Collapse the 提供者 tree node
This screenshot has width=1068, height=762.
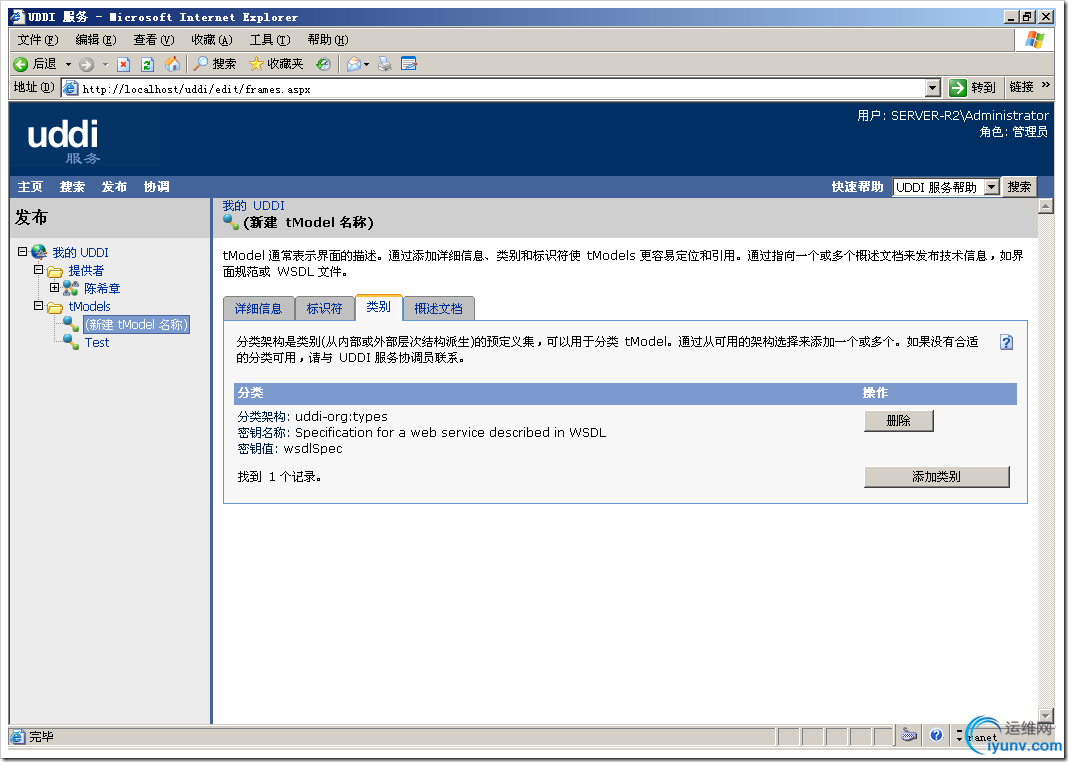coord(39,270)
